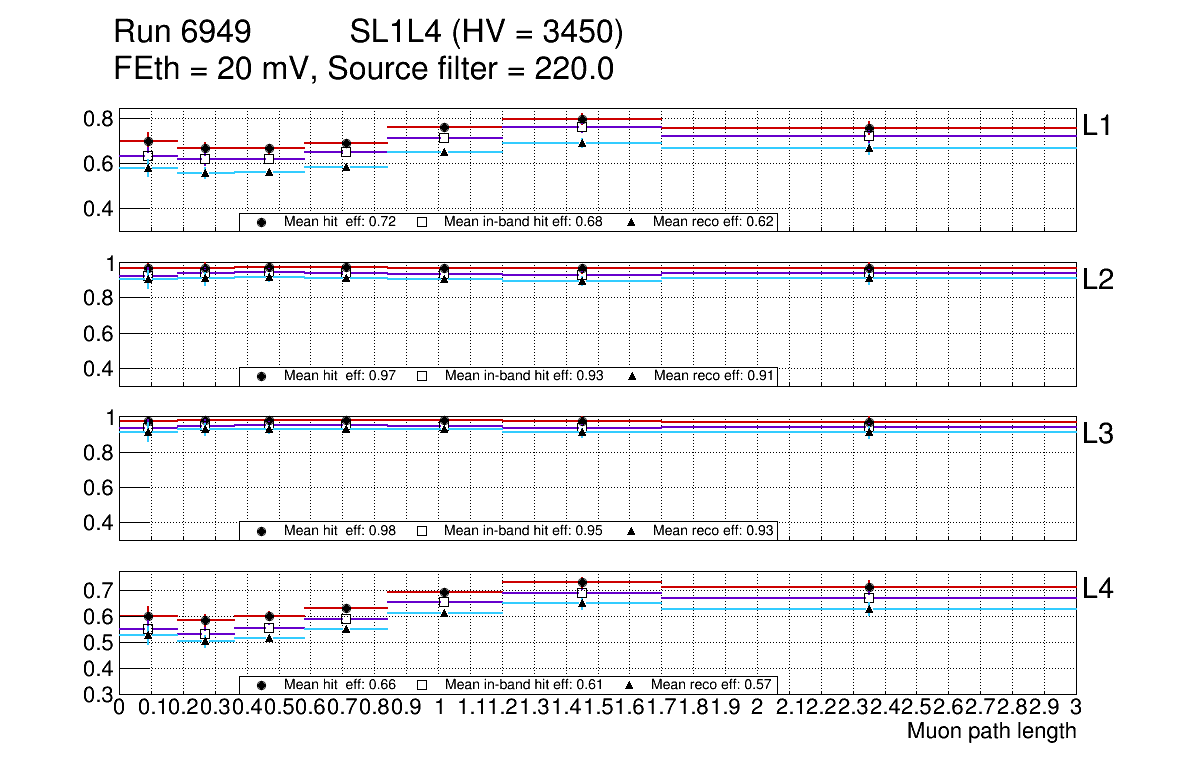Select the open square marker in L3 legend

click(x=422, y=530)
